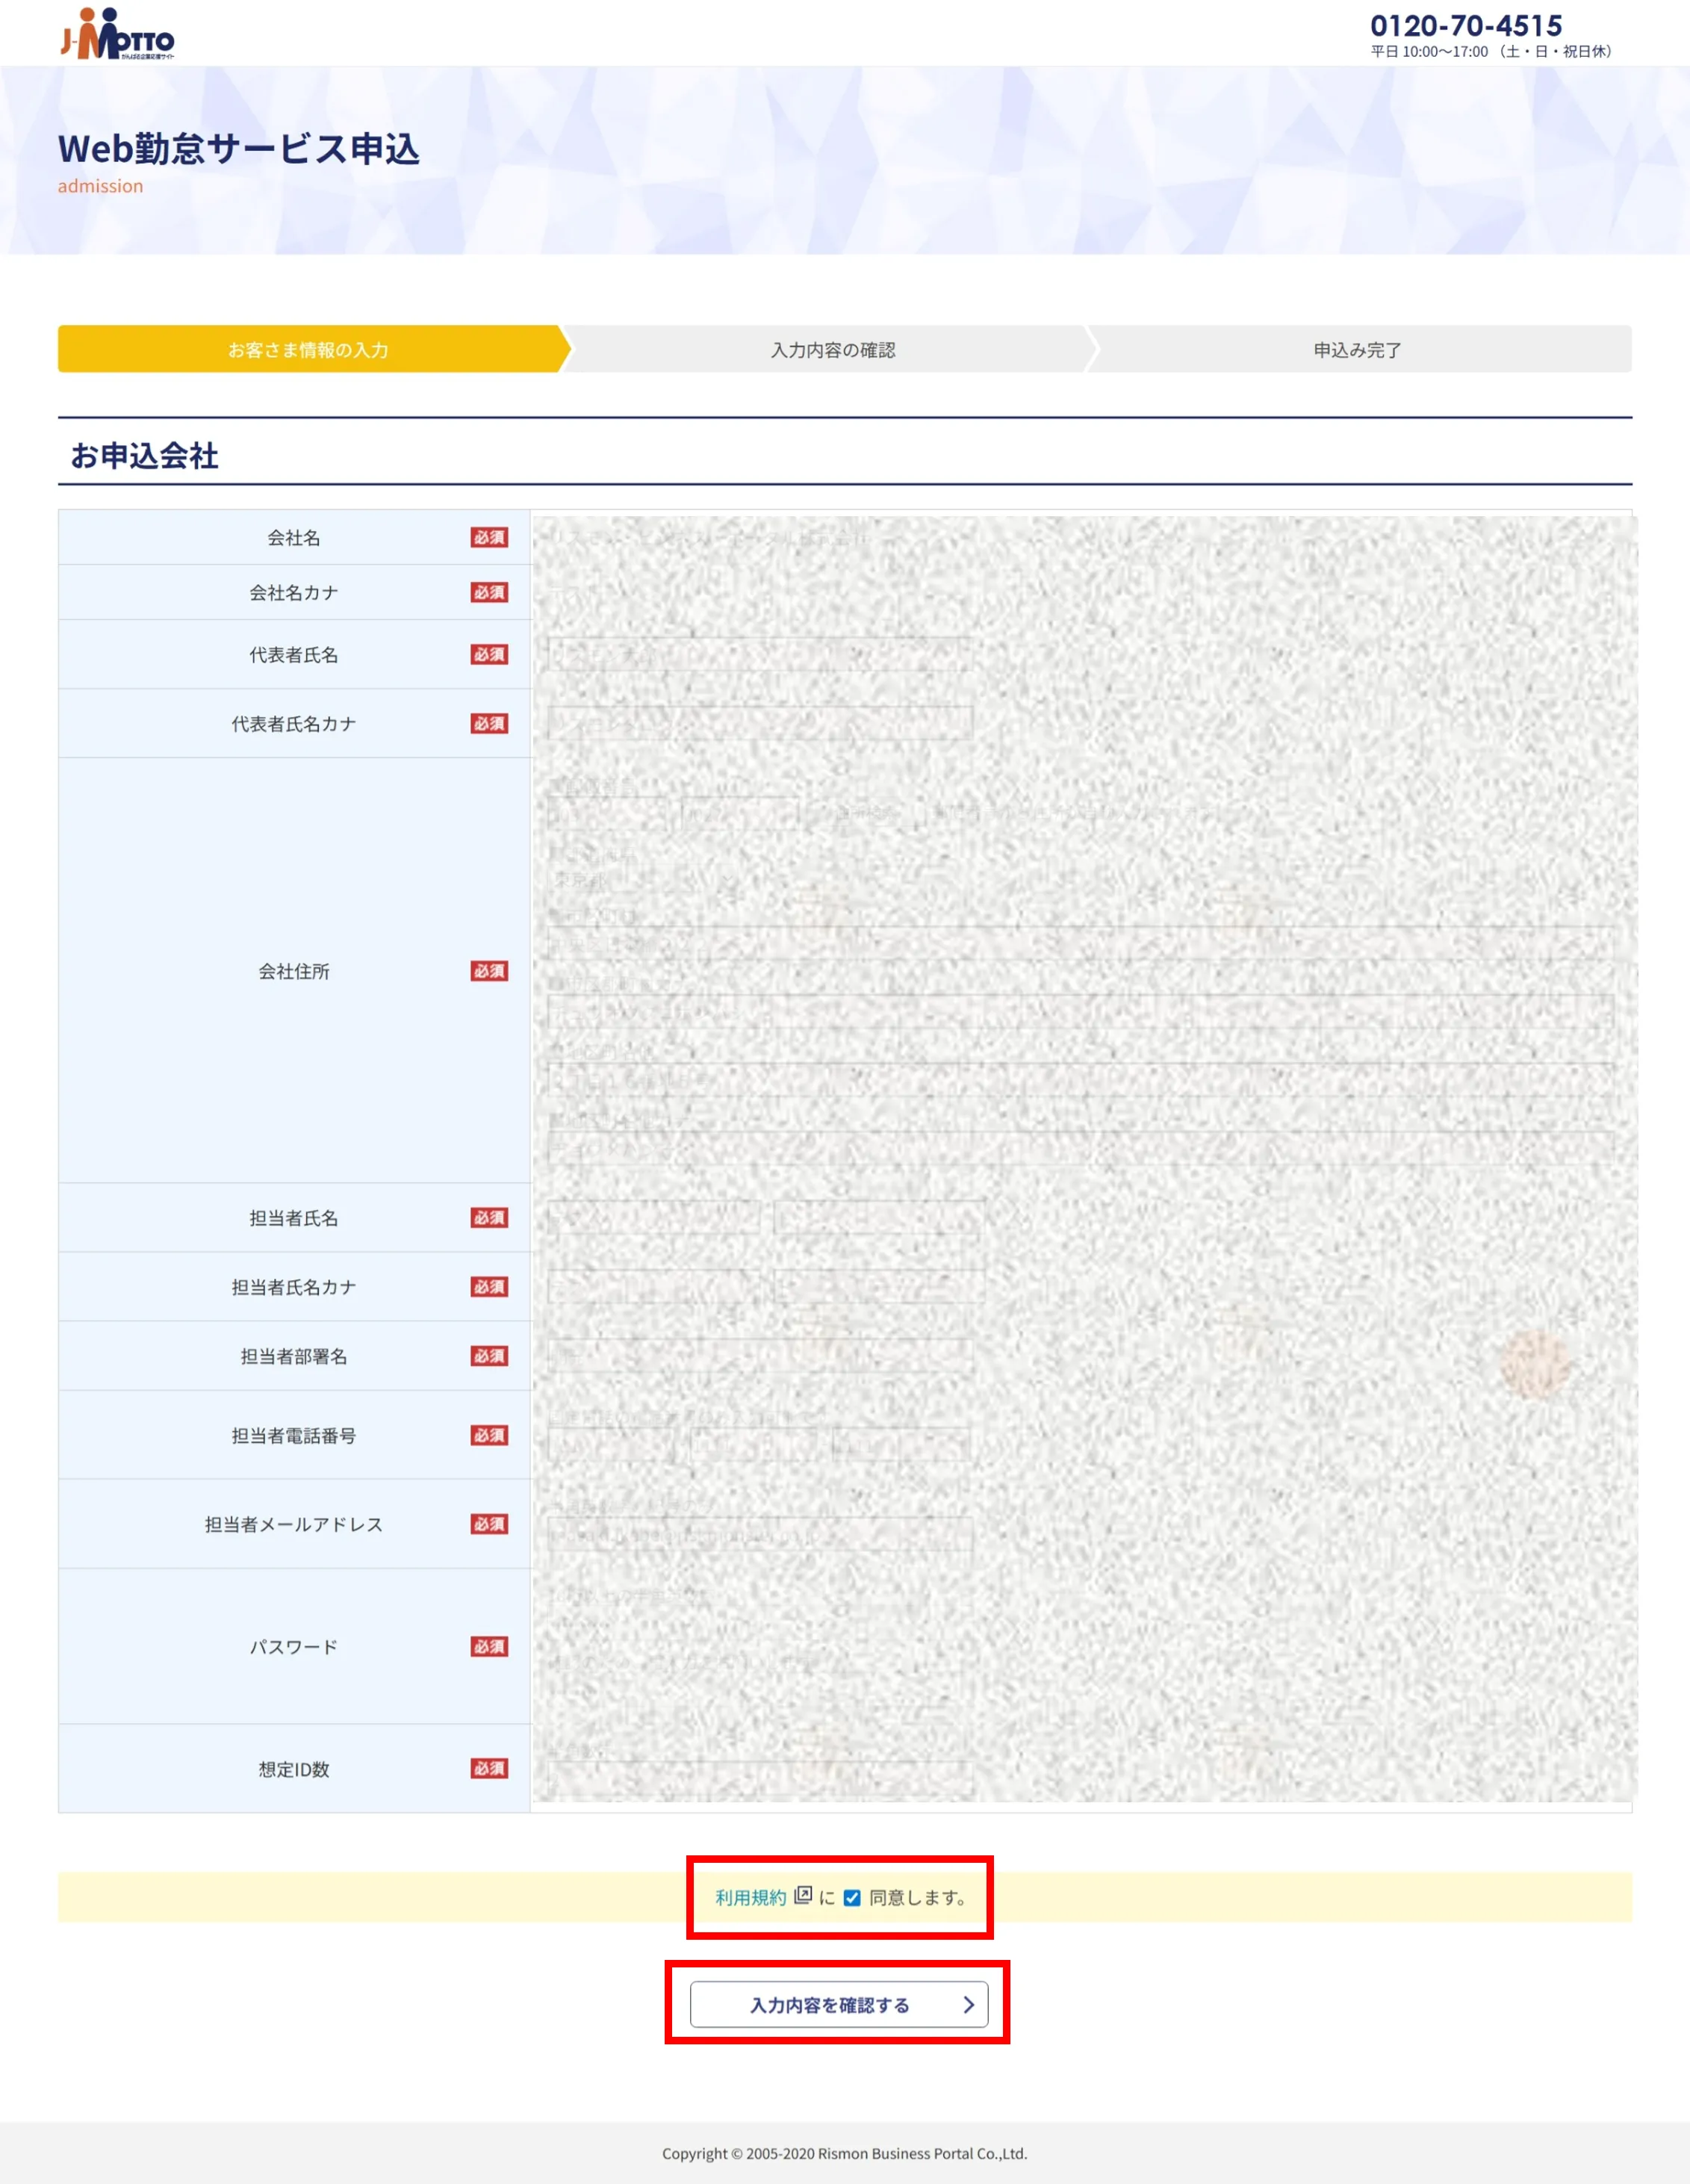Click the 担当者氏名 row label
Viewport: 1690px width, 2184px height.
(294, 1218)
